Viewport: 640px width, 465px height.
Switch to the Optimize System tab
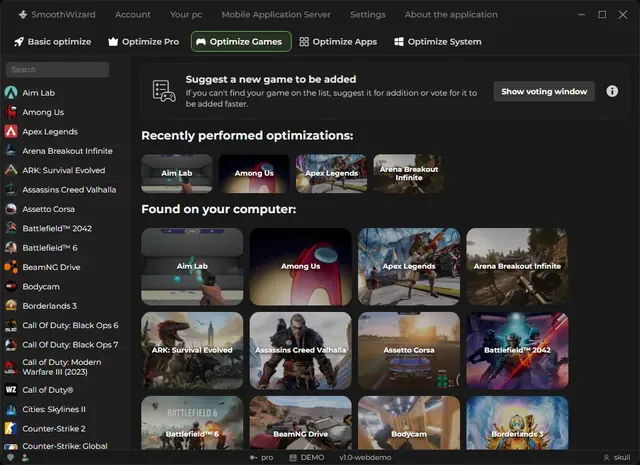point(438,42)
